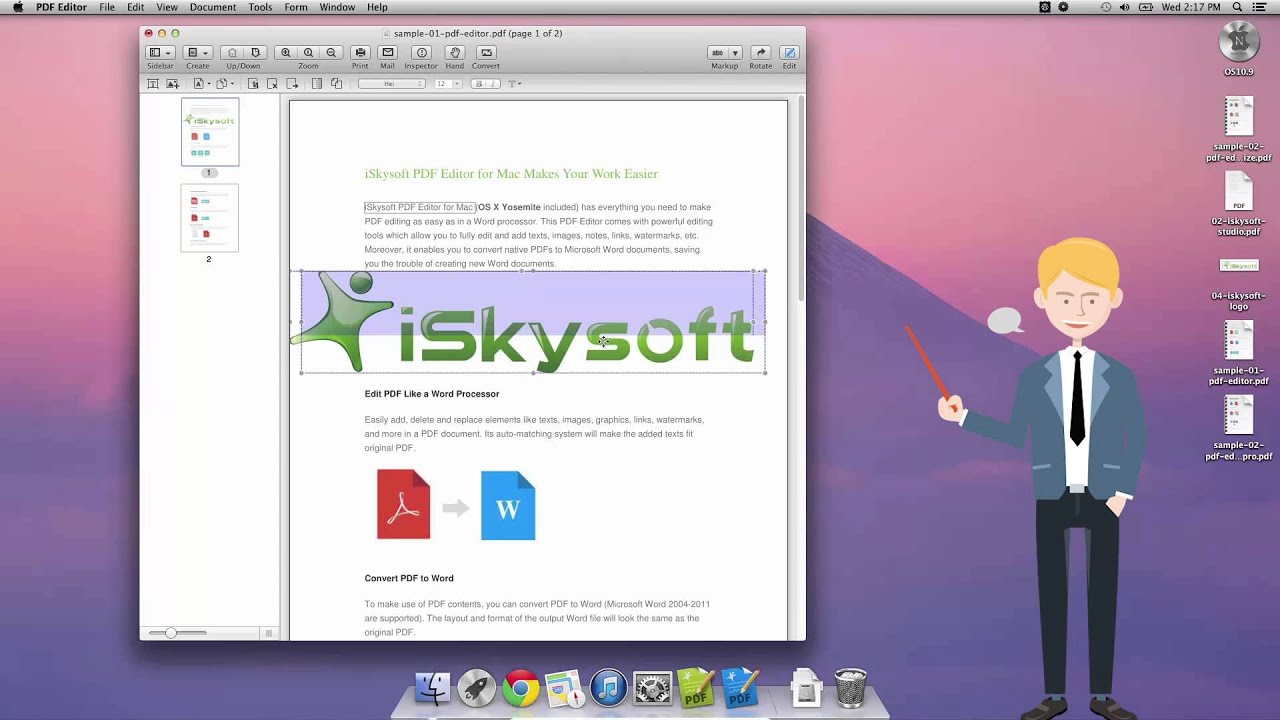
Task: Click the actual-size zoom button
Action: [x=308, y=53]
